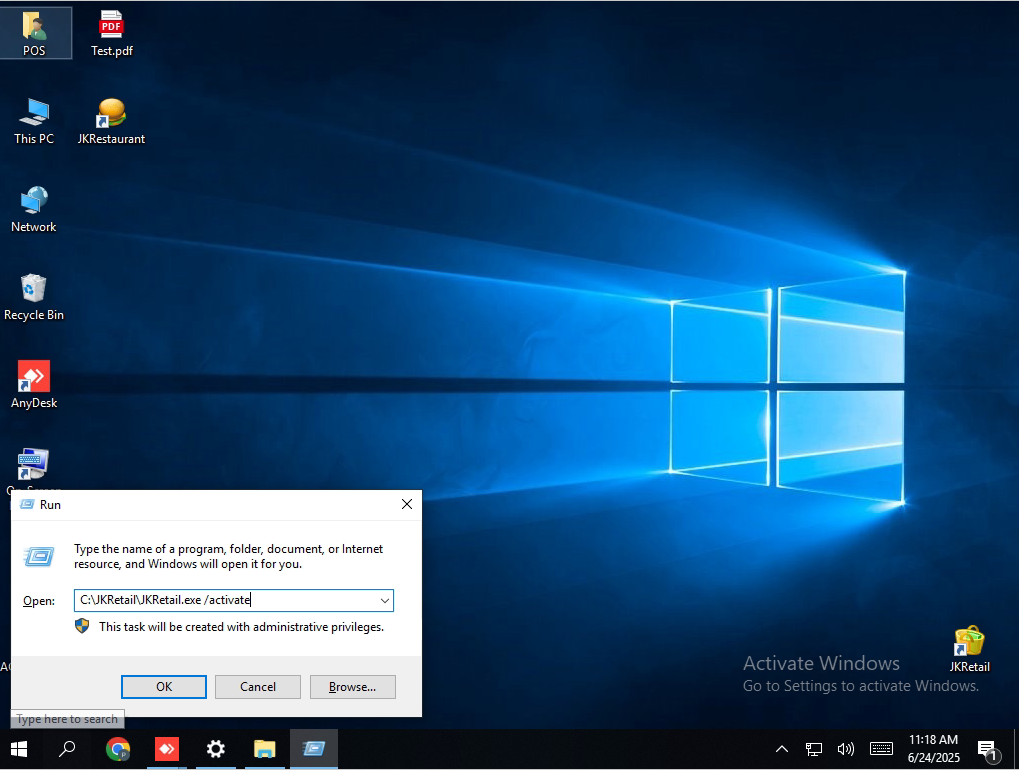Open the Action Center notifications icon

[x=988, y=750]
